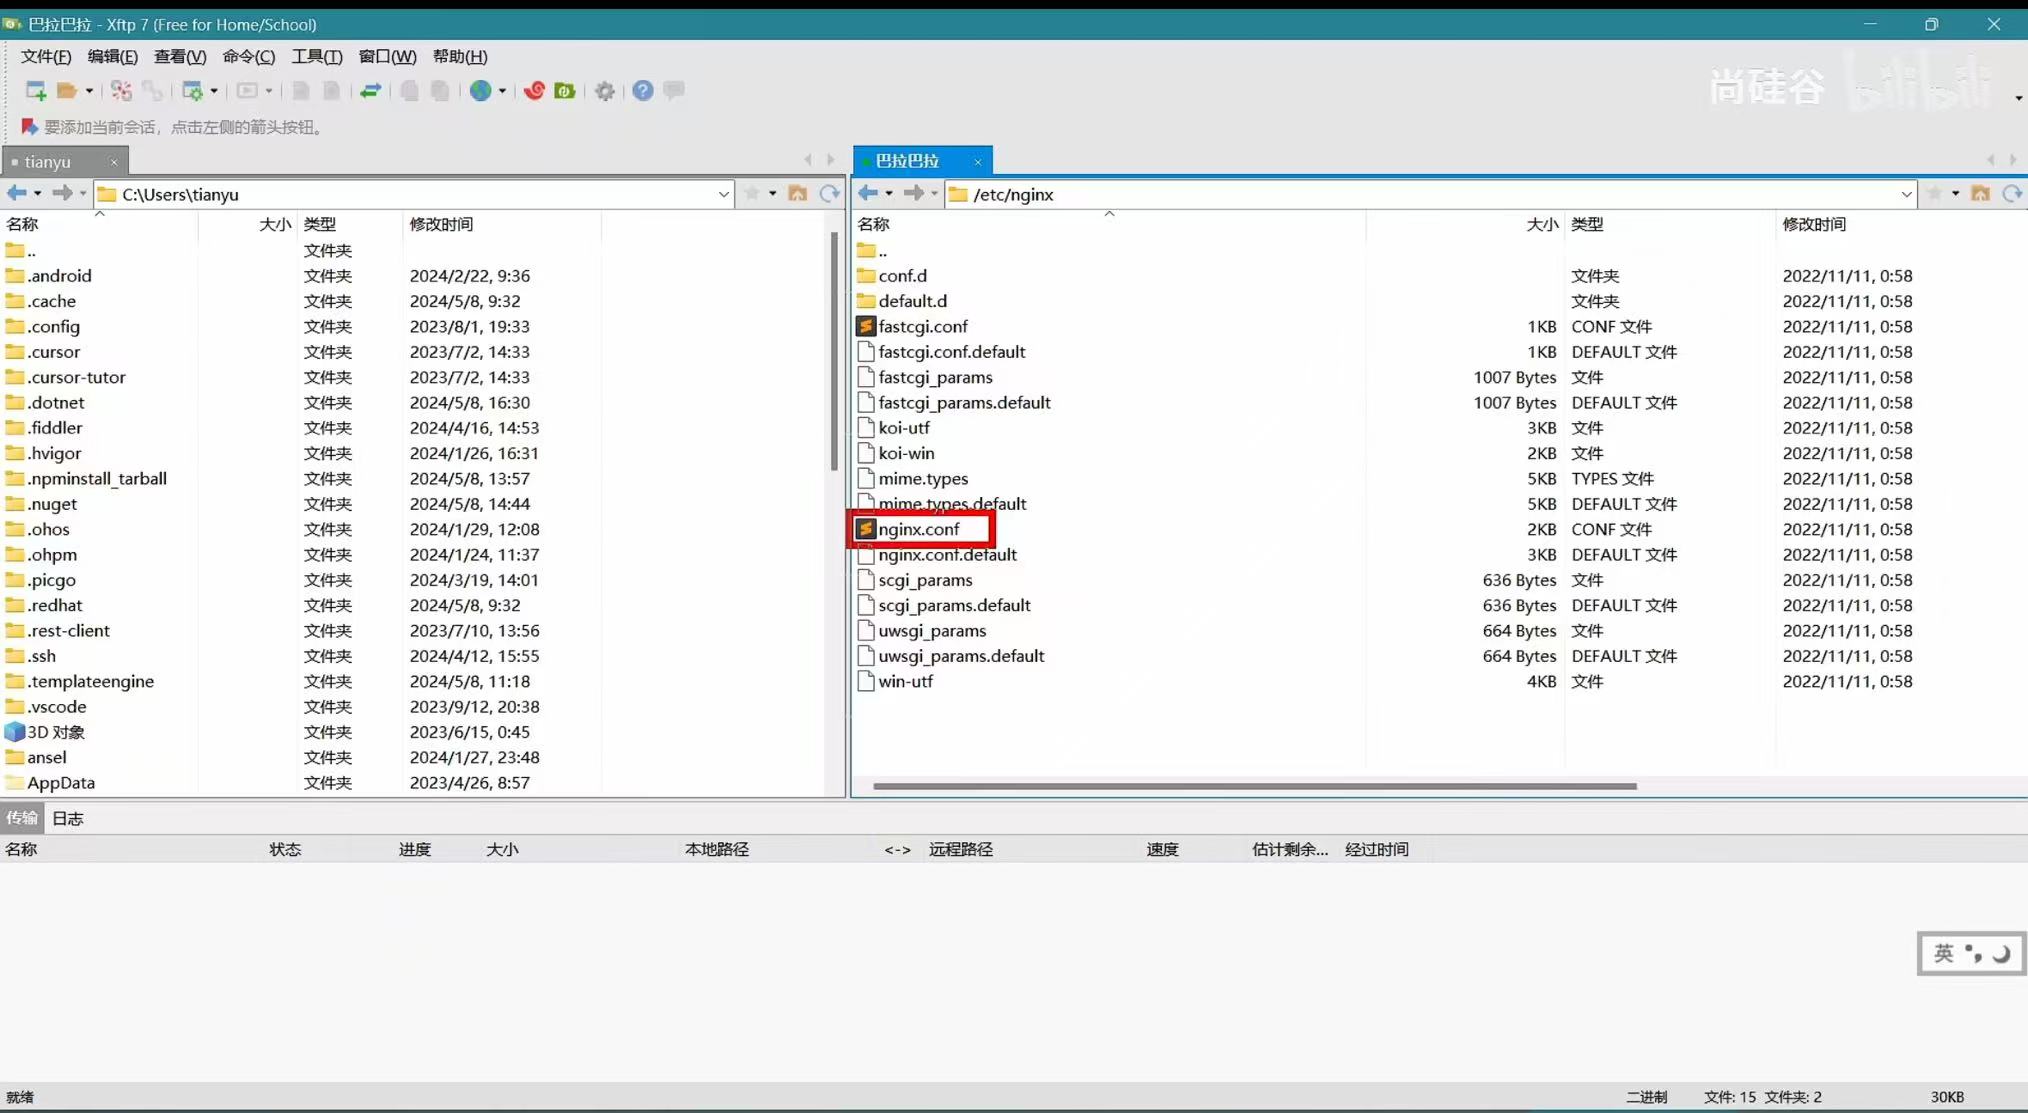Image resolution: width=2028 pixels, height=1113 pixels.
Task: Select nginx.conf in remote list
Action: pyautogui.click(x=918, y=529)
